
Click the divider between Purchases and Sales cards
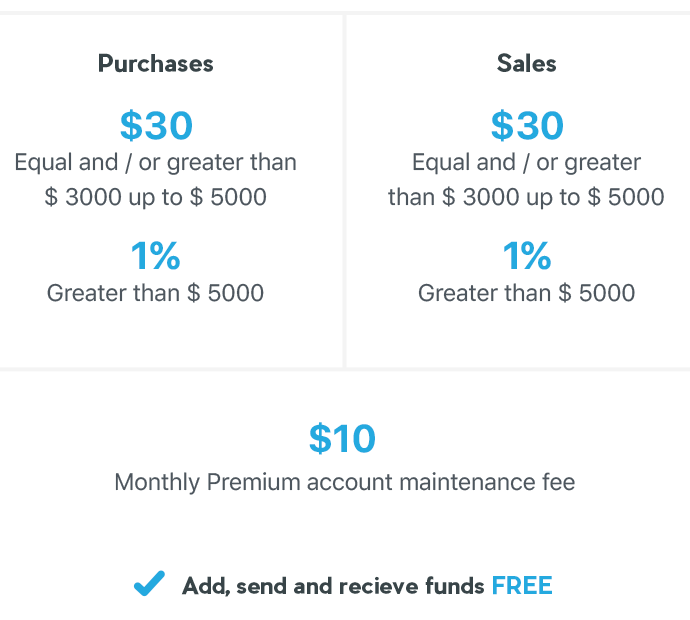(x=345, y=191)
